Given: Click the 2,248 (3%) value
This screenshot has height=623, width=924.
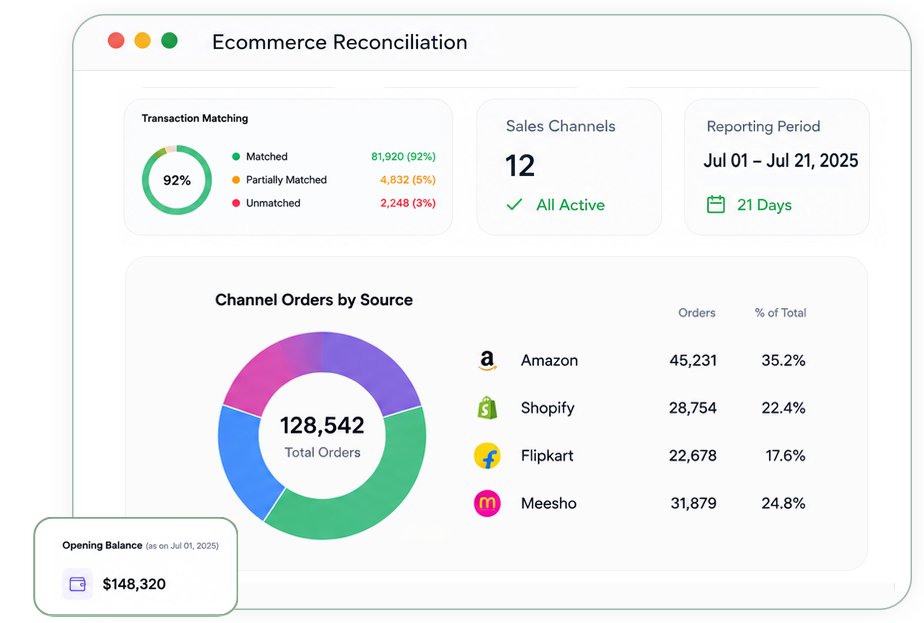Looking at the screenshot, I should coord(407,203).
